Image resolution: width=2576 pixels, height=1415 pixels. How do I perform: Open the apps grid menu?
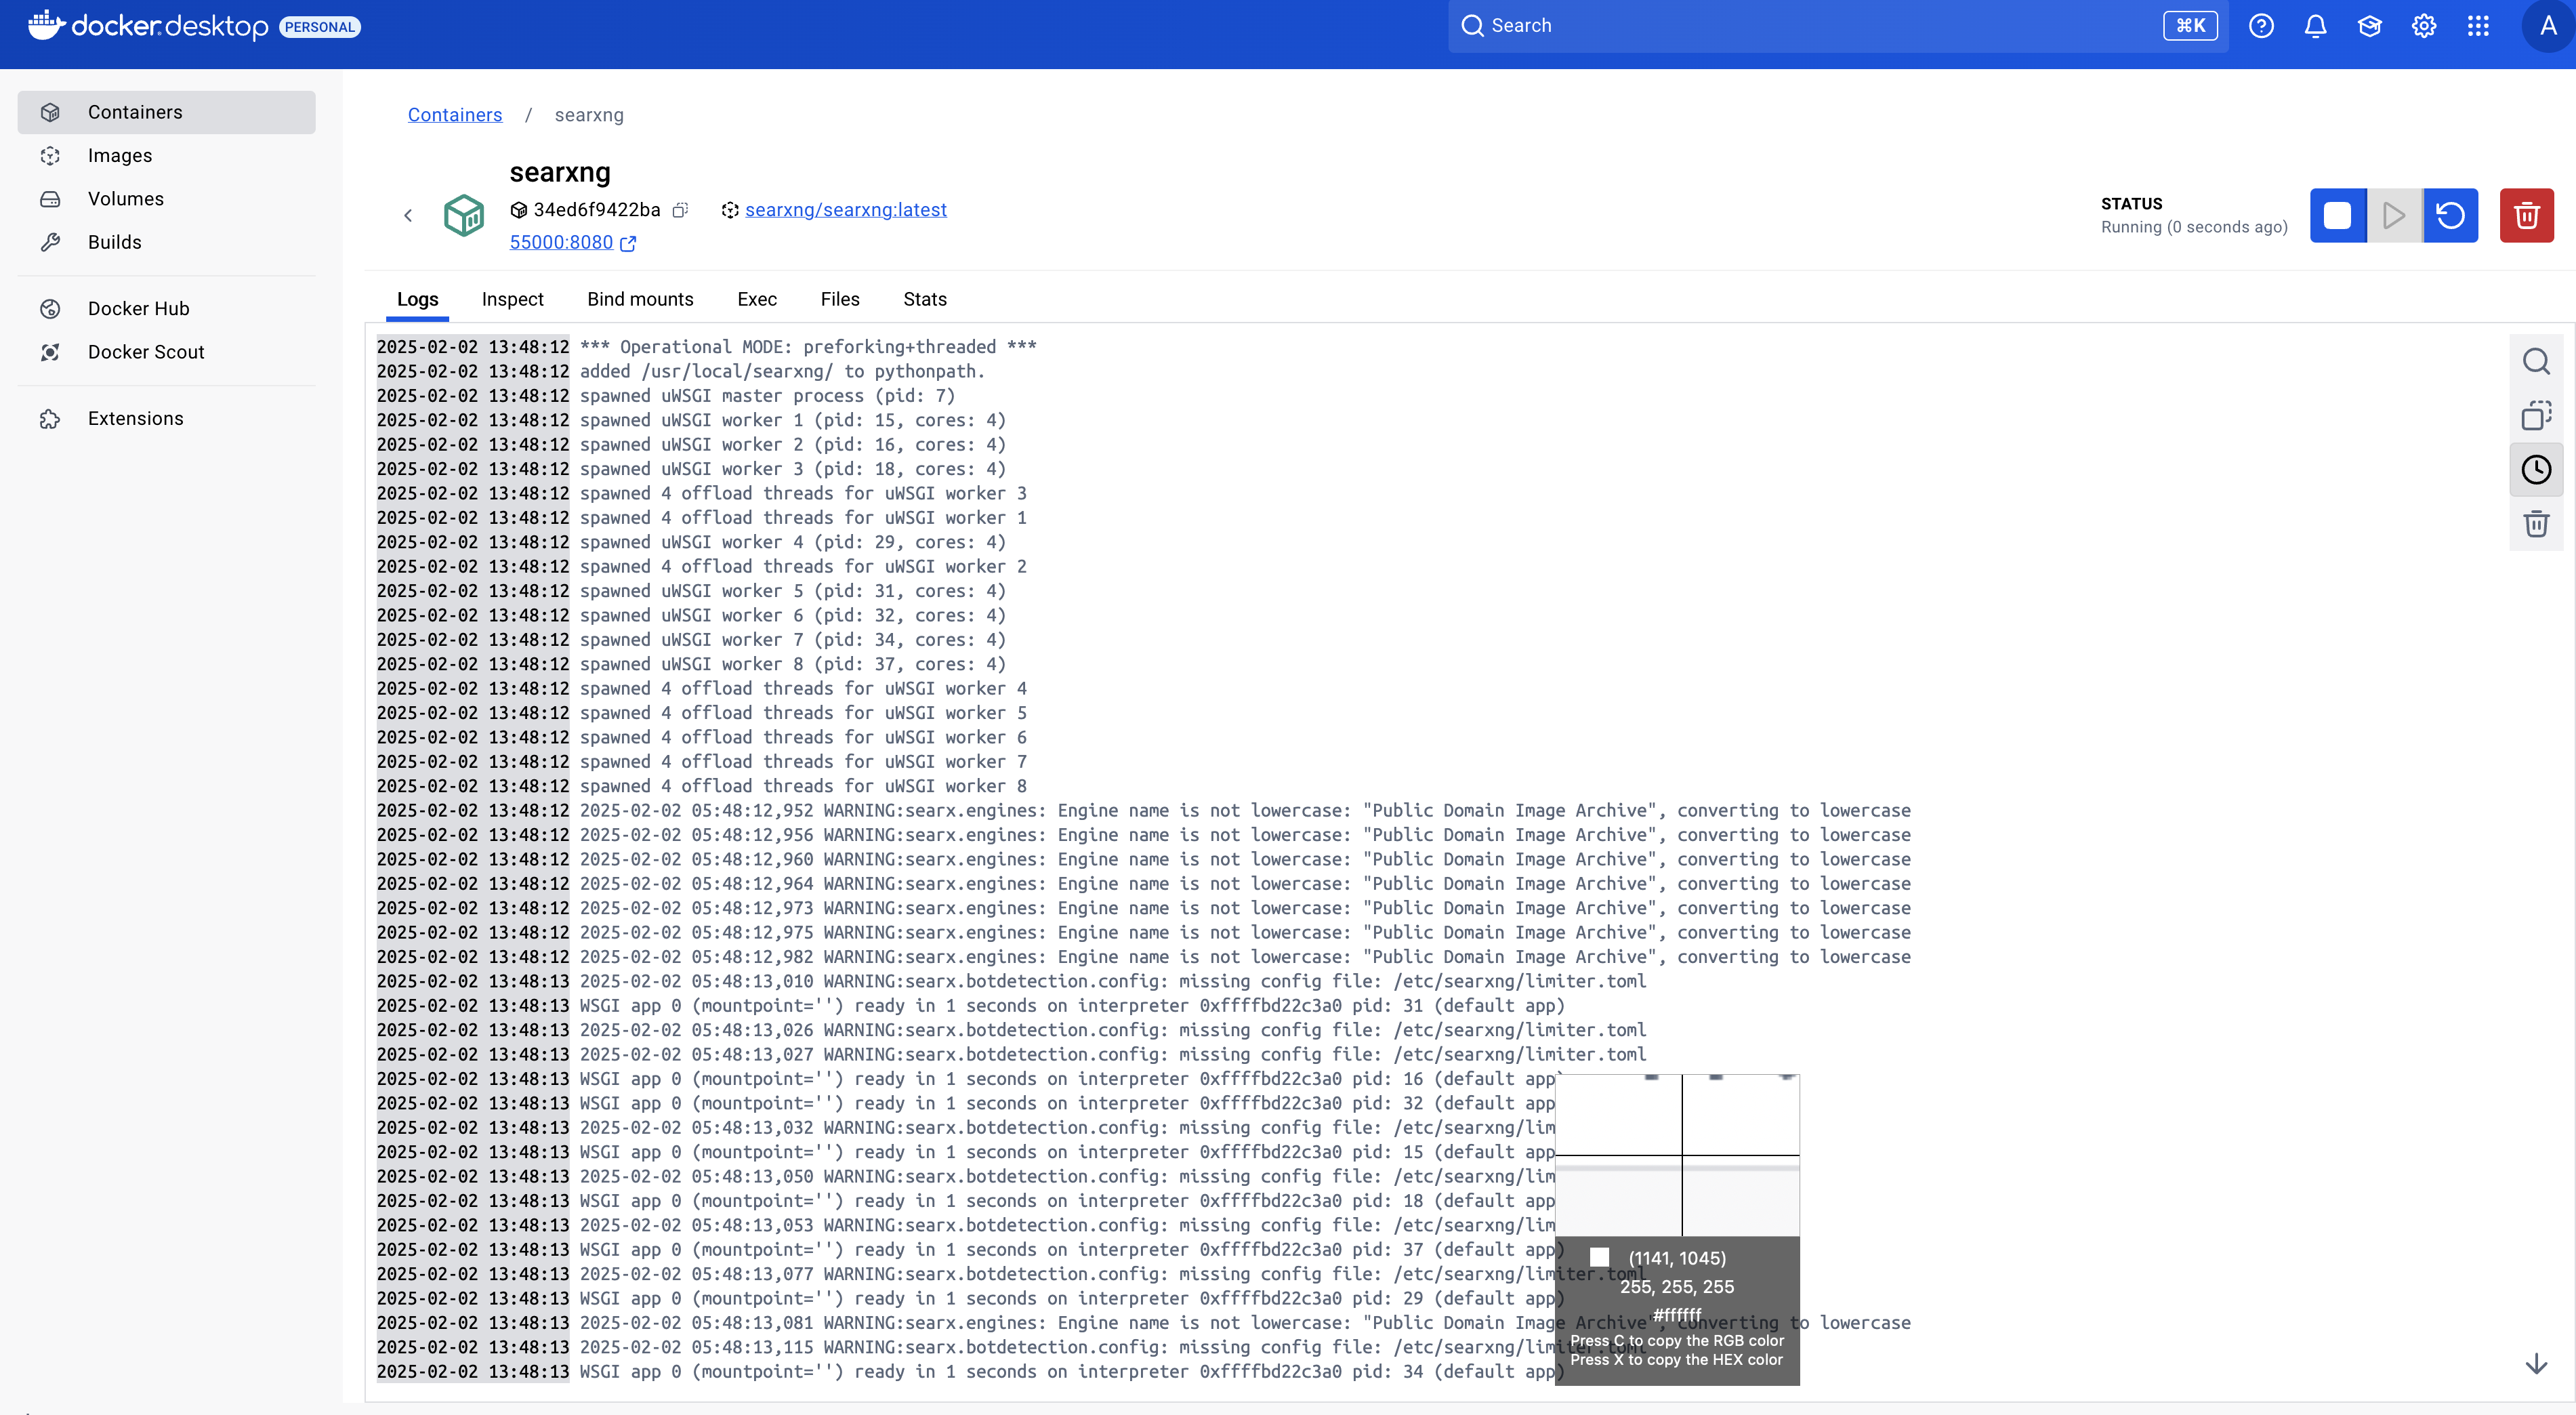2477,26
